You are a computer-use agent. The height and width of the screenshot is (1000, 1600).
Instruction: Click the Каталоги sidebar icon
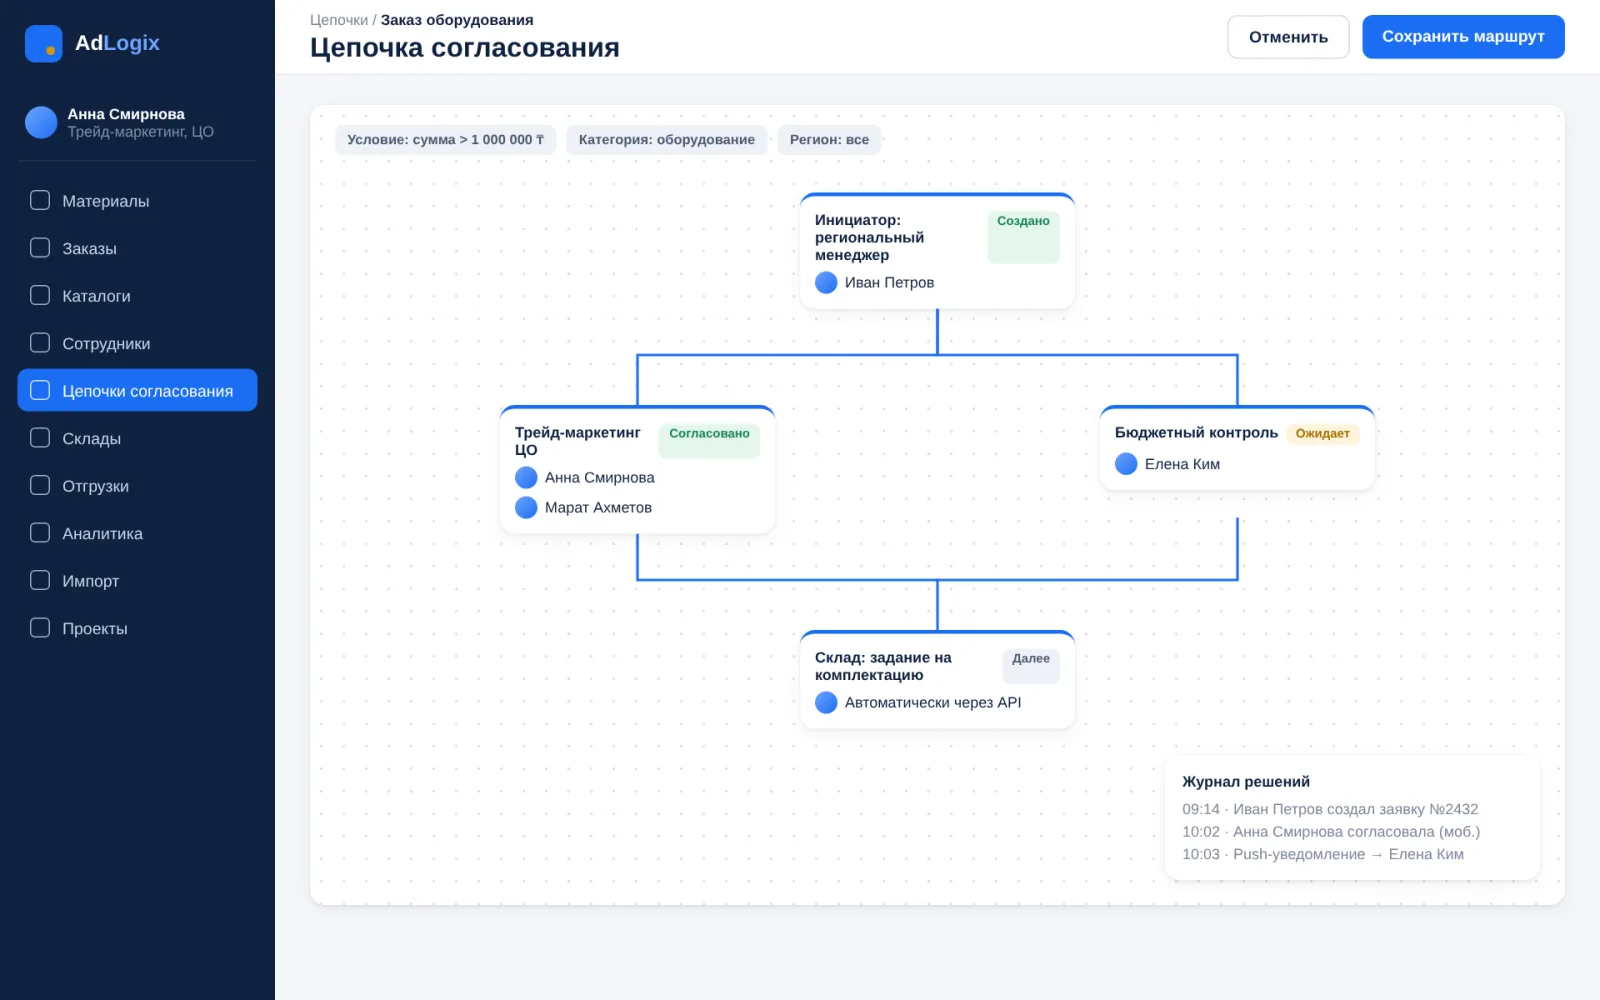(40, 295)
